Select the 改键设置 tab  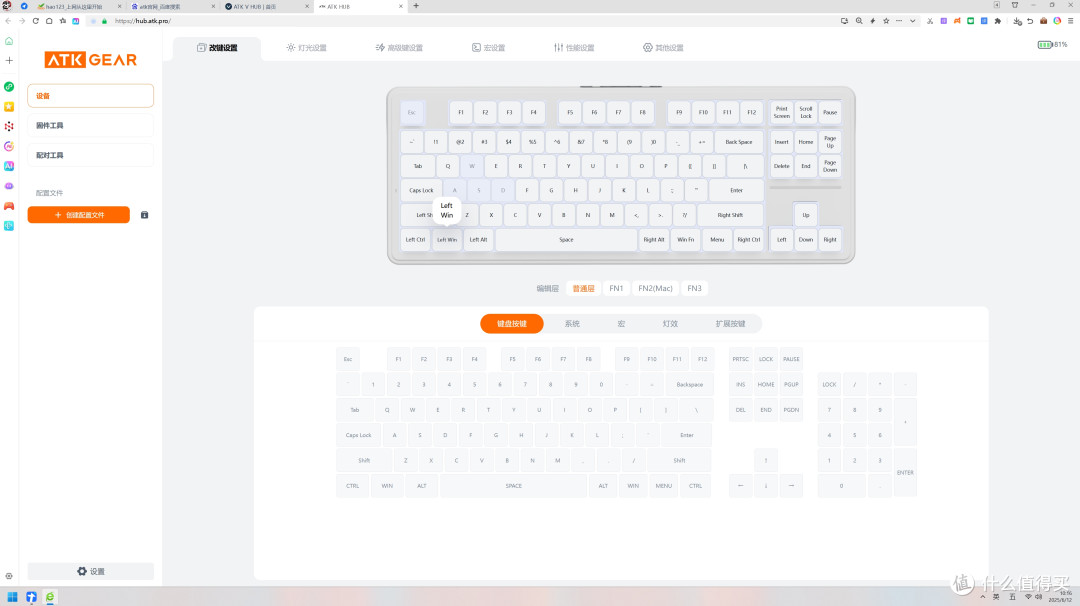click(x=217, y=48)
